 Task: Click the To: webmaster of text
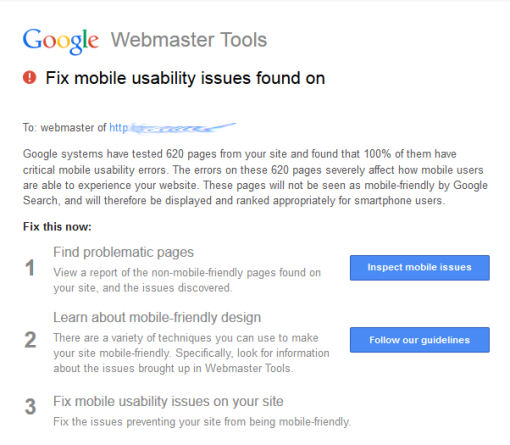[x=64, y=128]
